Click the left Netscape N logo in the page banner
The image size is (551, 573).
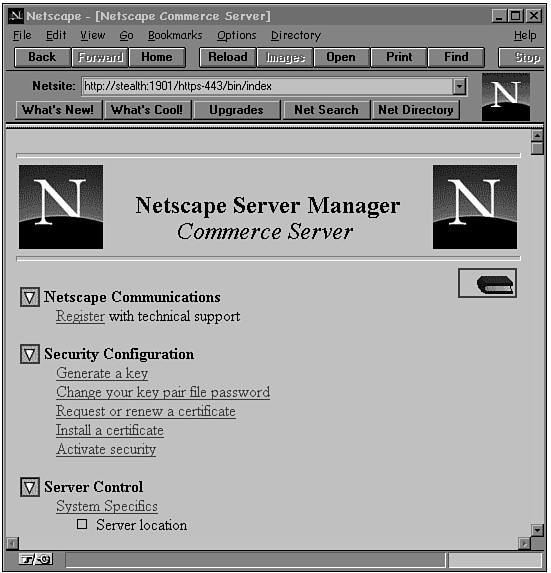tap(61, 207)
